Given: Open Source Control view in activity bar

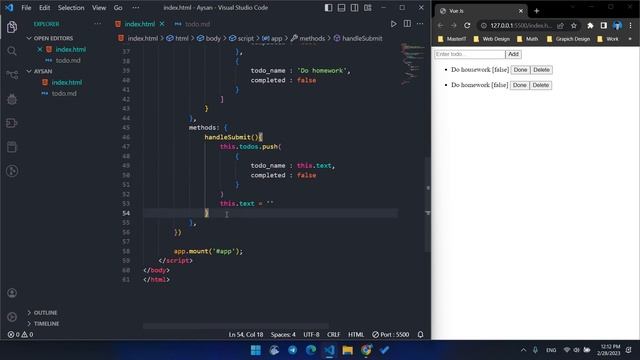Looking at the screenshot, I should [12, 75].
